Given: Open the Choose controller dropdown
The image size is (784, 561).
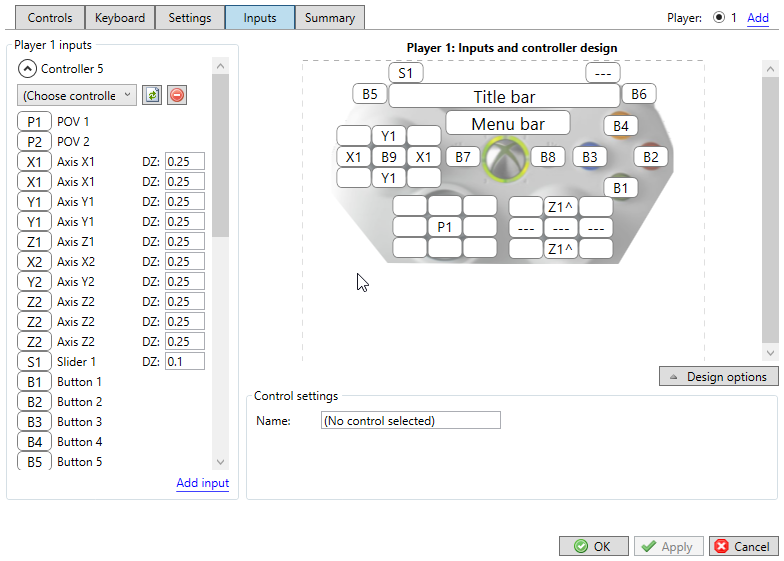Looking at the screenshot, I should 77,95.
